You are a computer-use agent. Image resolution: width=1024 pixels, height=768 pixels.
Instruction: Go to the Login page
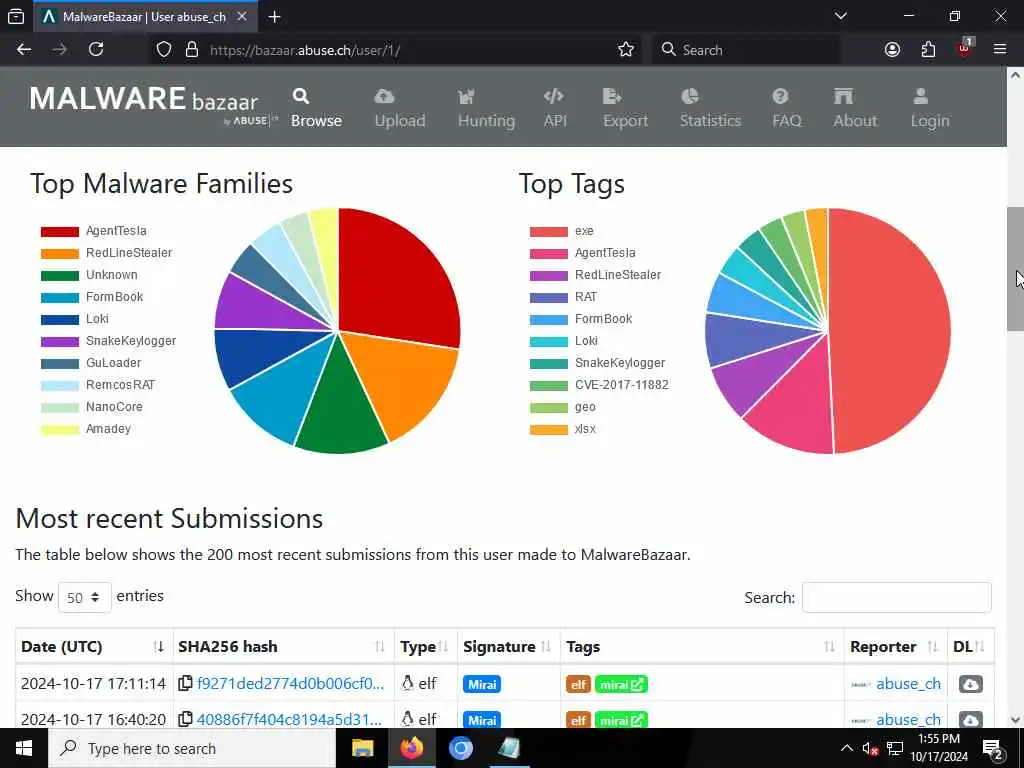tap(930, 108)
